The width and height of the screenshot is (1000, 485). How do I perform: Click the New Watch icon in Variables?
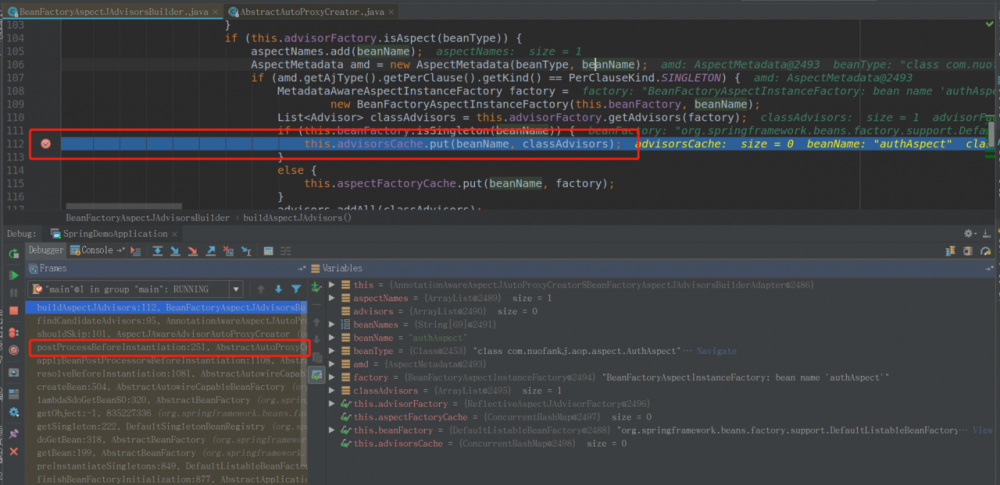316,288
